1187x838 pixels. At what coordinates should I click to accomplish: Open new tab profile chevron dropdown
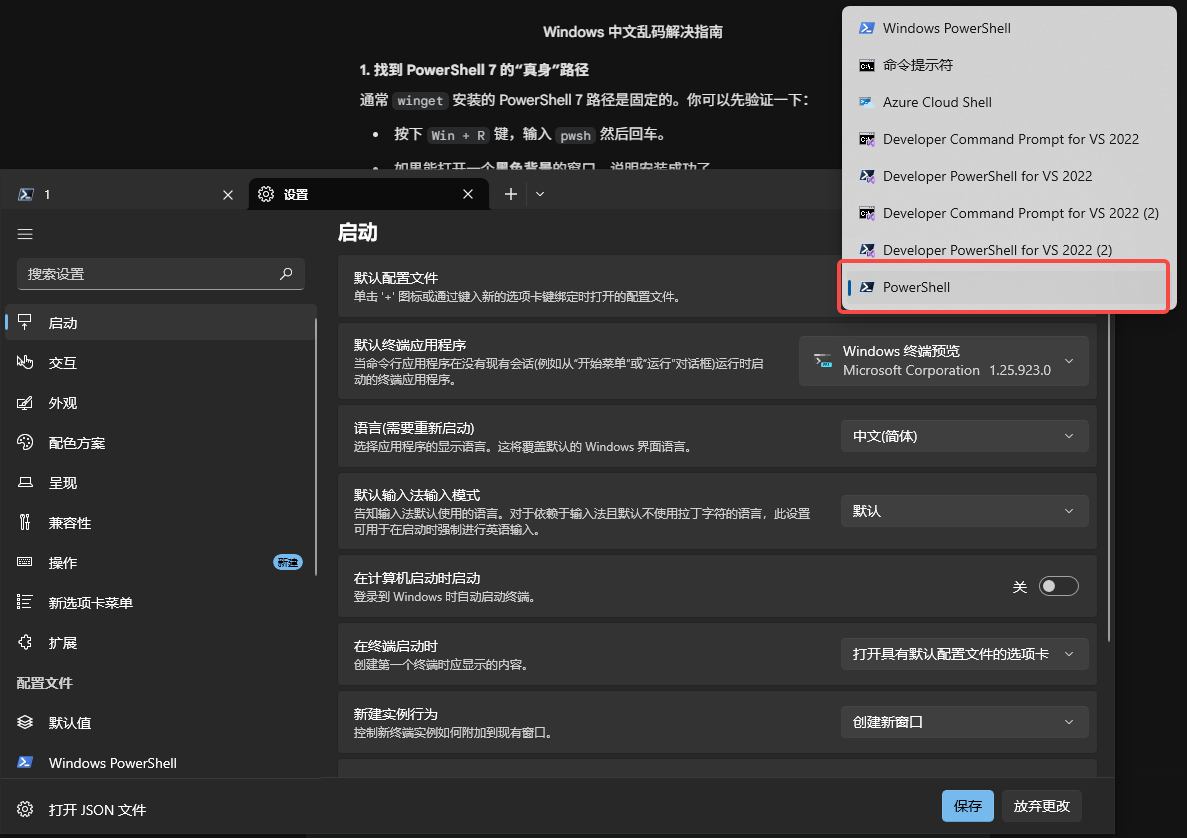[540, 194]
